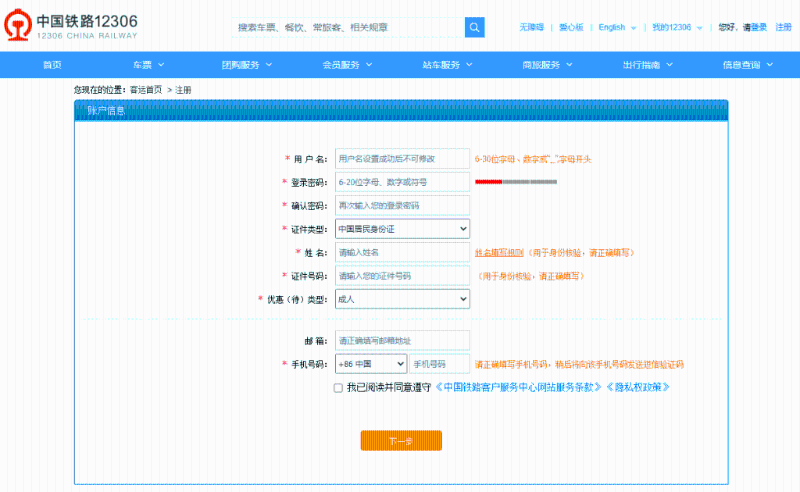
Task: Open the 证件类型 dropdown
Action: pos(402,229)
